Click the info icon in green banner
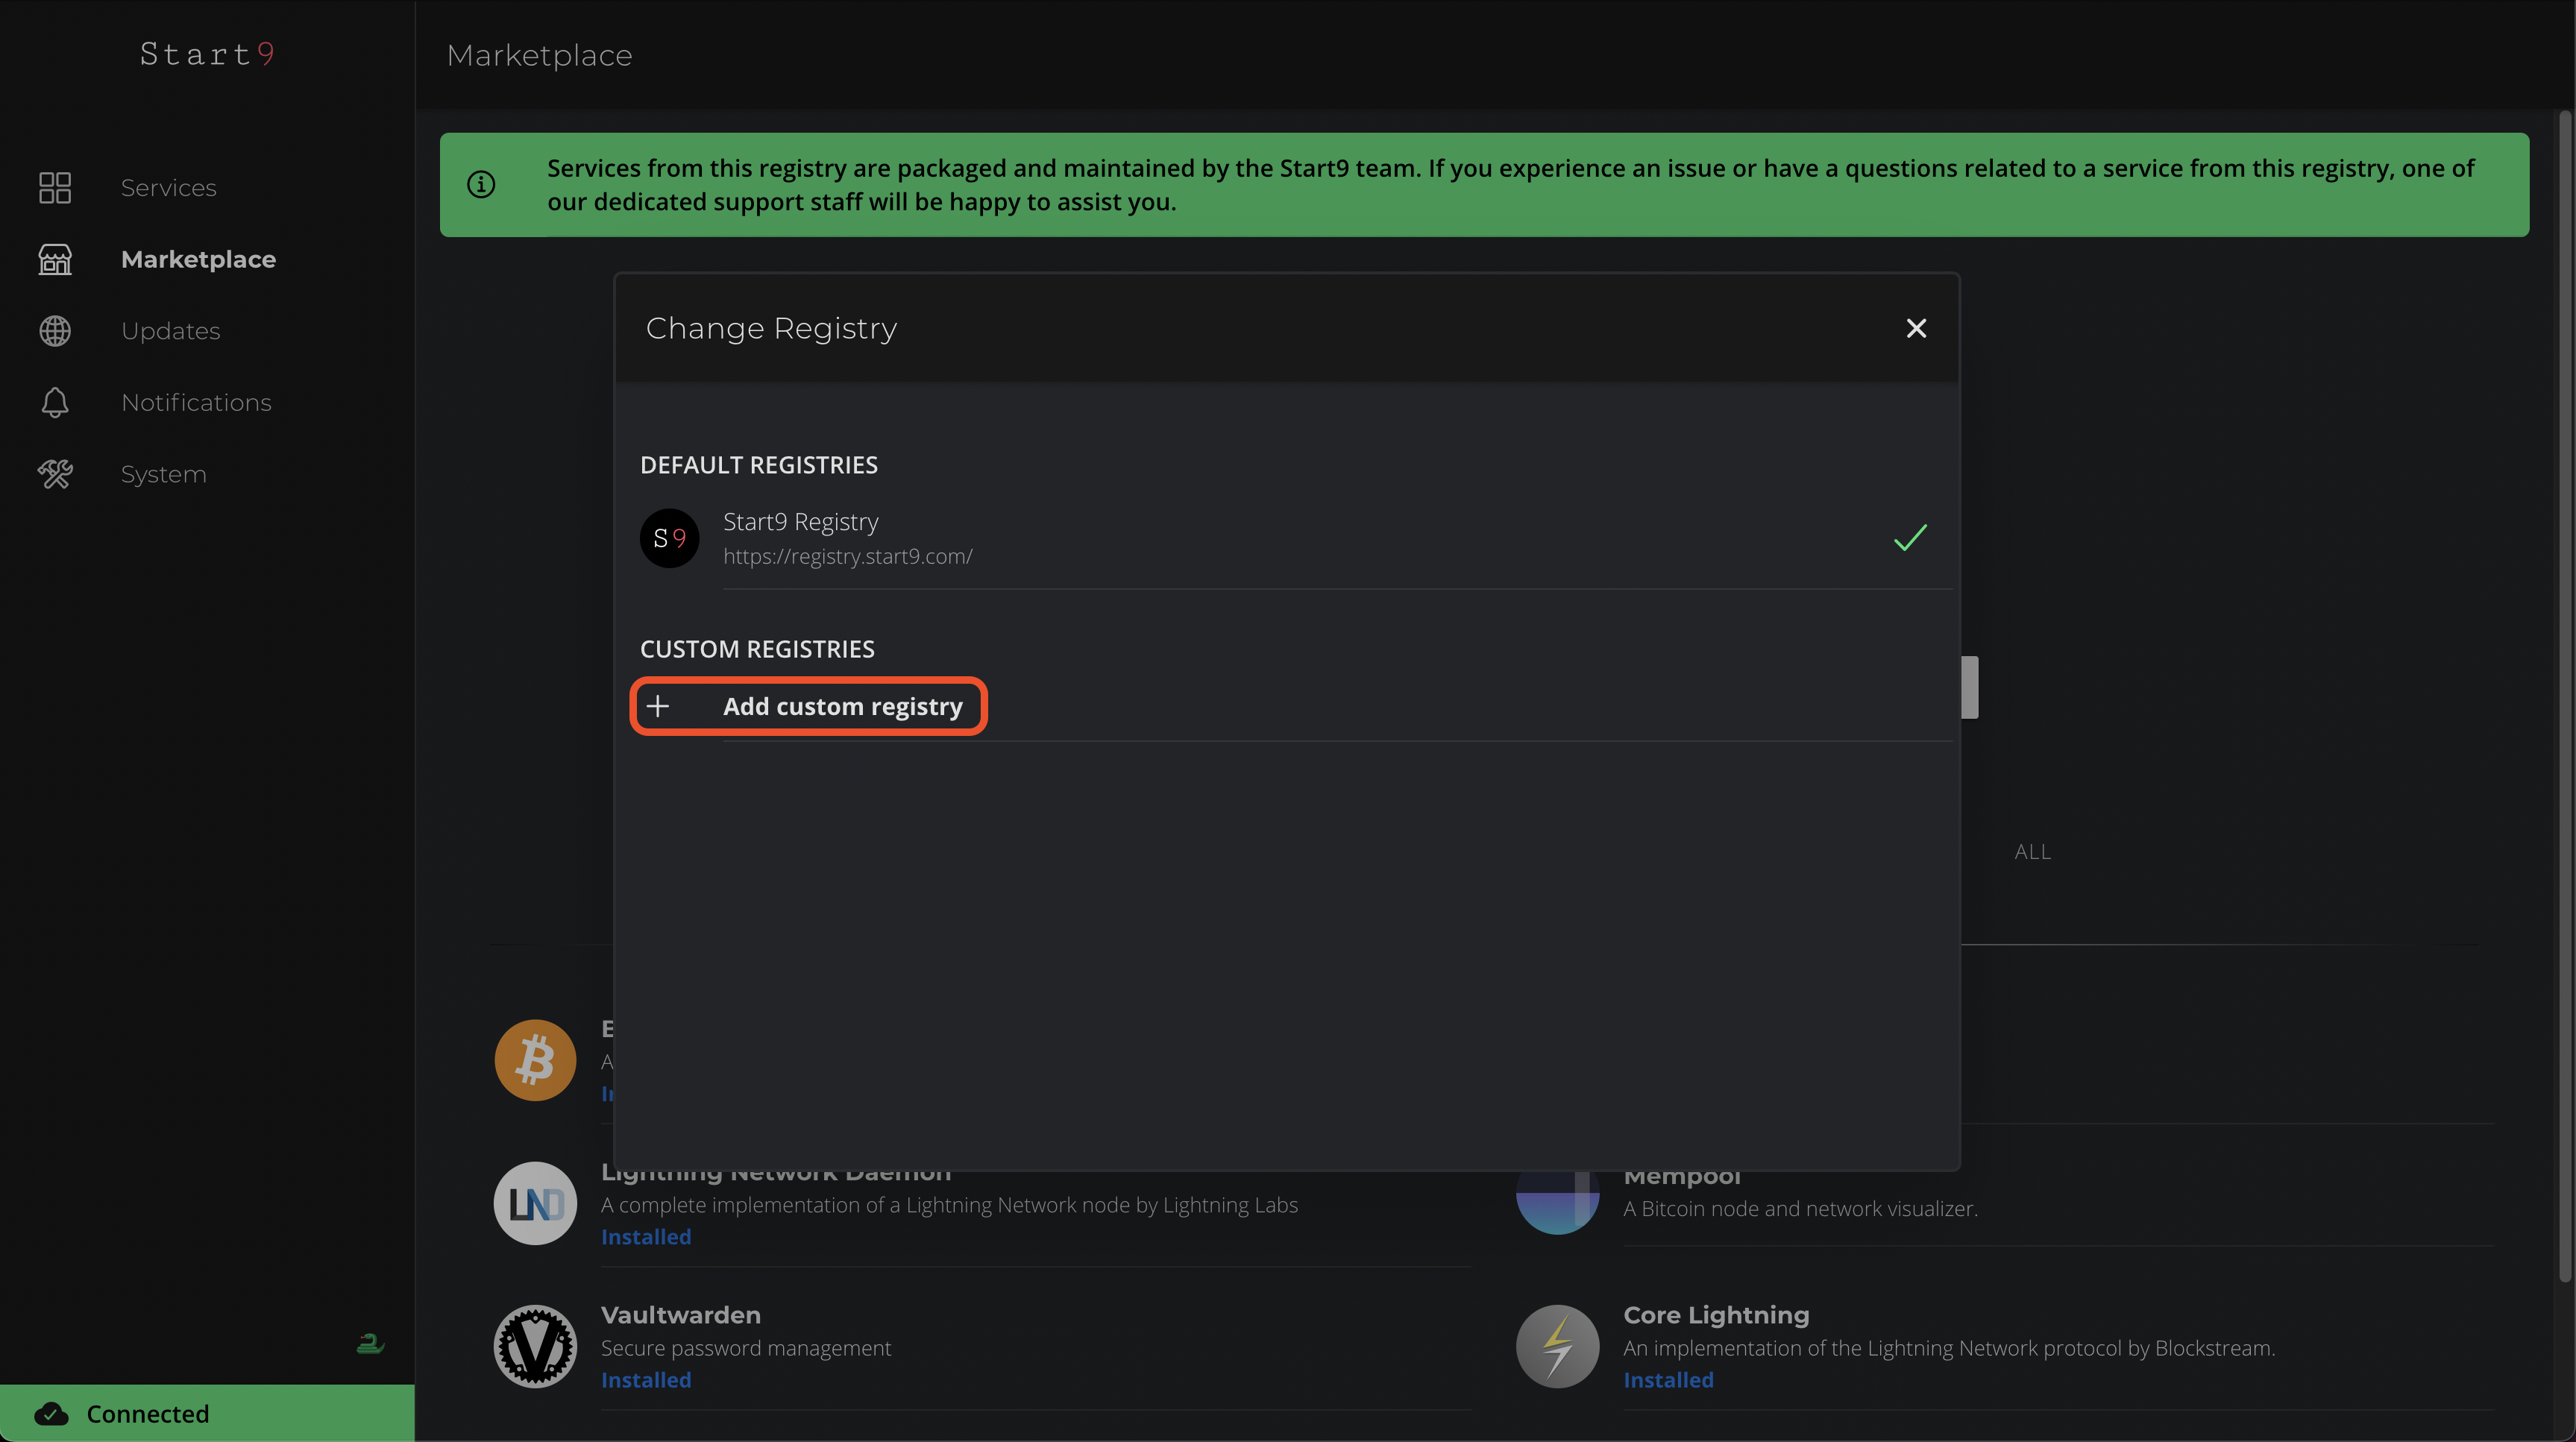2576x1442 pixels. [481, 185]
